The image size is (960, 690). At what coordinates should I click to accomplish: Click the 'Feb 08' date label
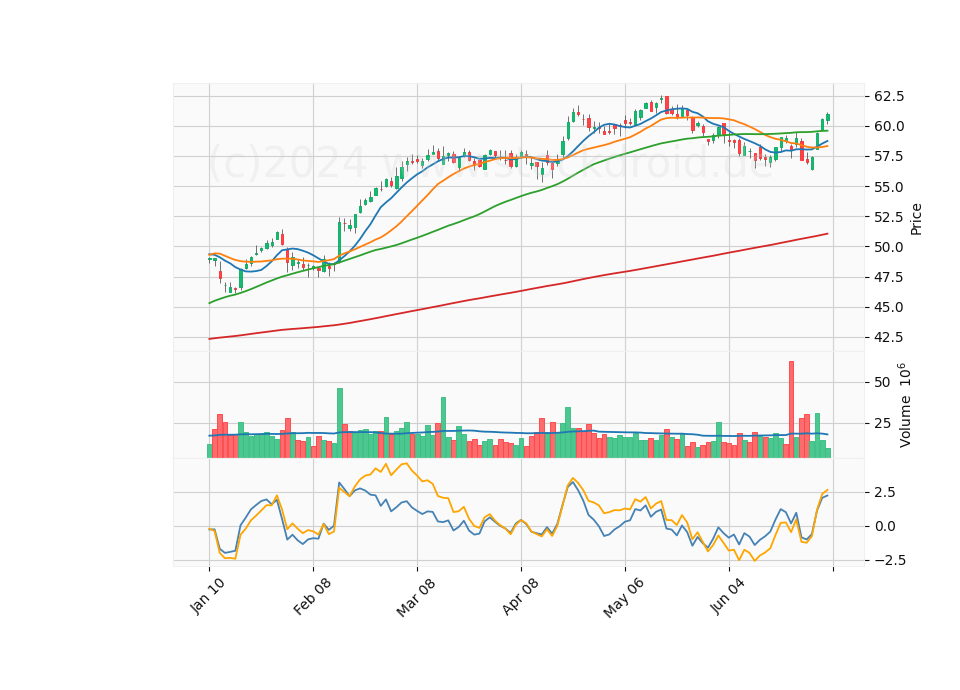pyautogui.click(x=312, y=596)
